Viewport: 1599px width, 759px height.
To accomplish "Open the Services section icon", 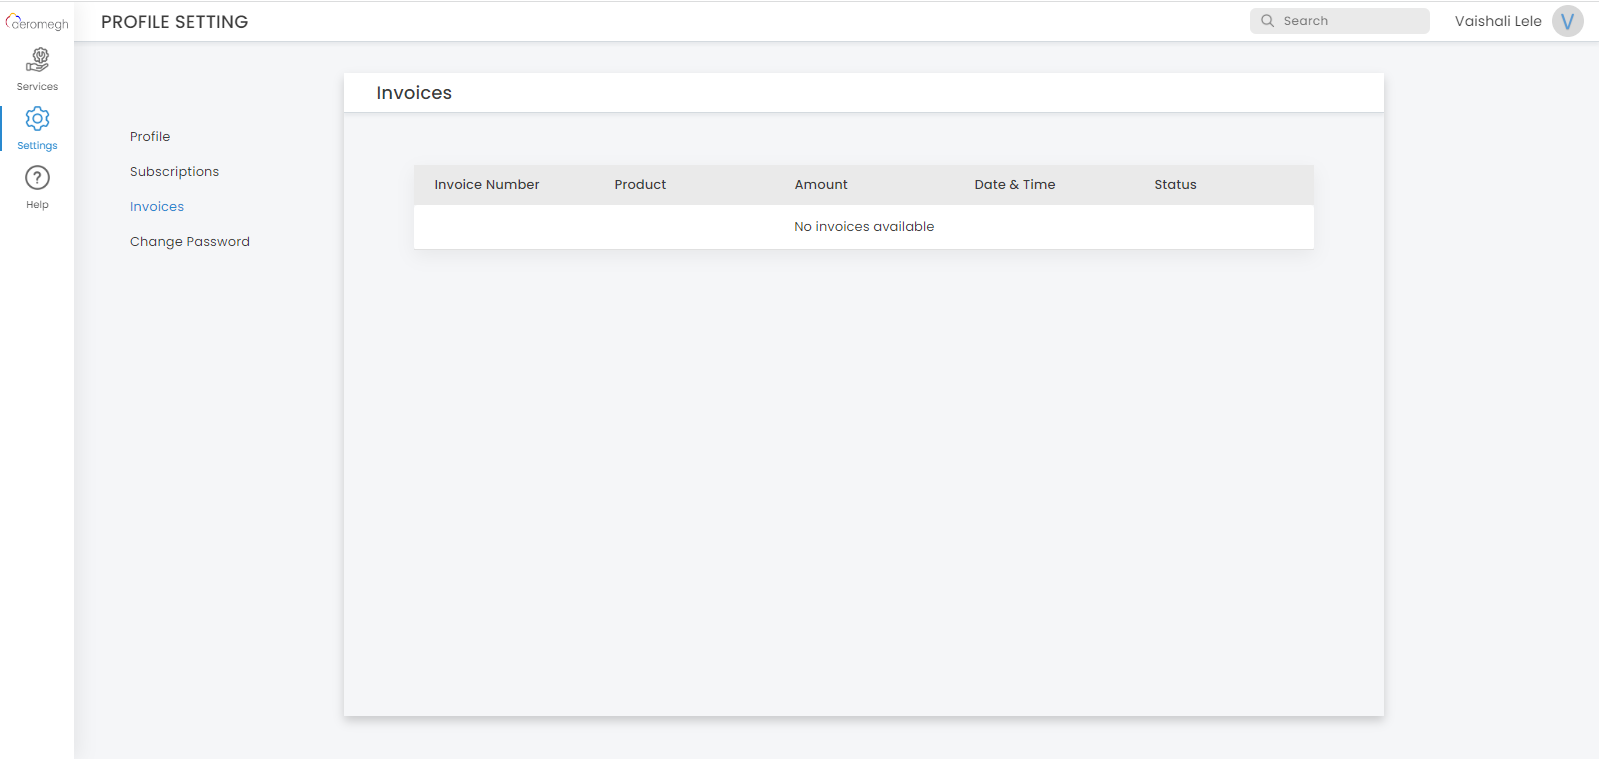I will (x=37, y=61).
